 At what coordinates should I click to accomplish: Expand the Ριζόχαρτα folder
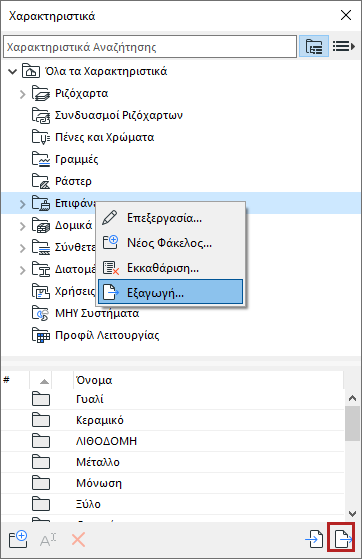tap(22, 94)
